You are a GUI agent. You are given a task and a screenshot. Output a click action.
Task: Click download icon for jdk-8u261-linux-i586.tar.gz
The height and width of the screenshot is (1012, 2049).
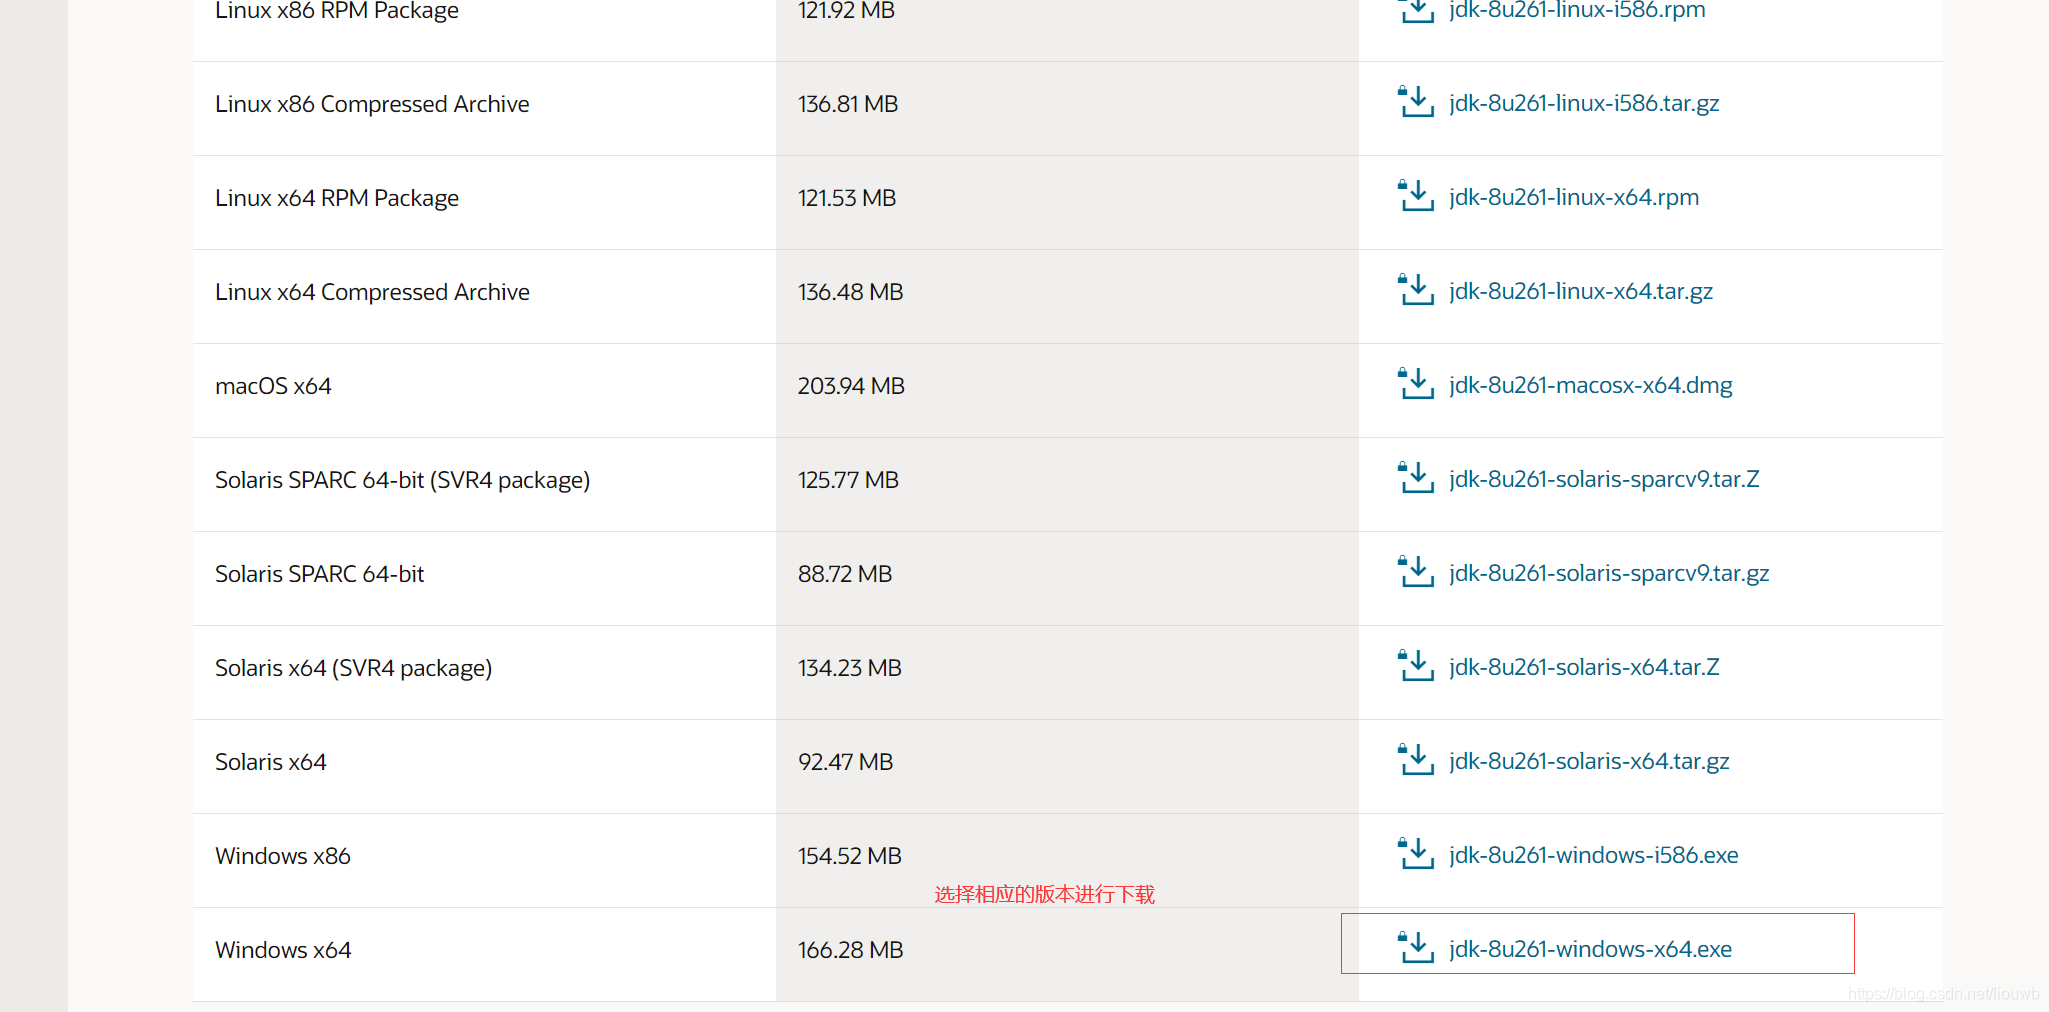click(1416, 101)
